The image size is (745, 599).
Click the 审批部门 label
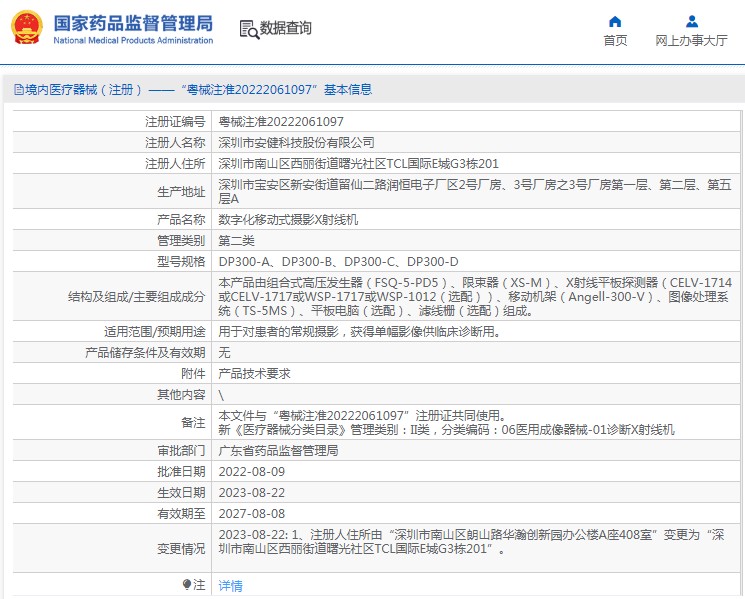tap(181, 450)
